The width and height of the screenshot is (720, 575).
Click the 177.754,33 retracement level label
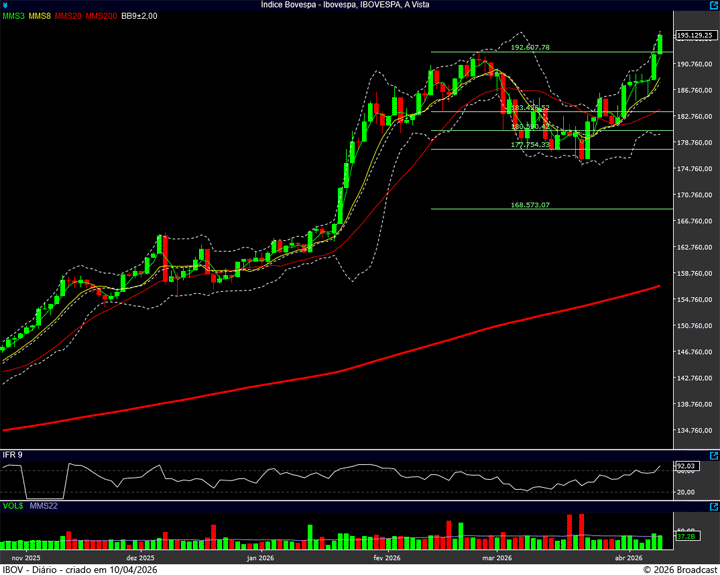tap(530, 145)
